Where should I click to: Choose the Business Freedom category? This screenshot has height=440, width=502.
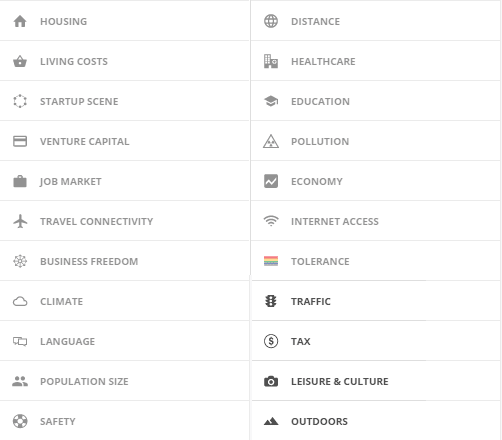click(125, 261)
